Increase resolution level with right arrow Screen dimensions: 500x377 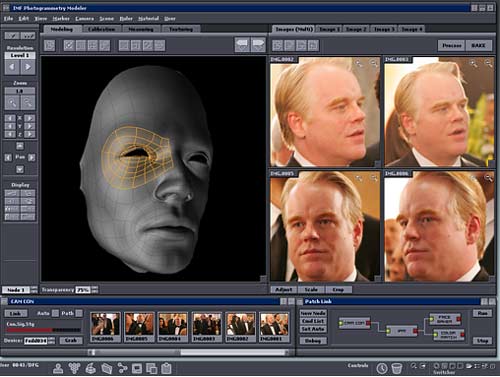28,67
